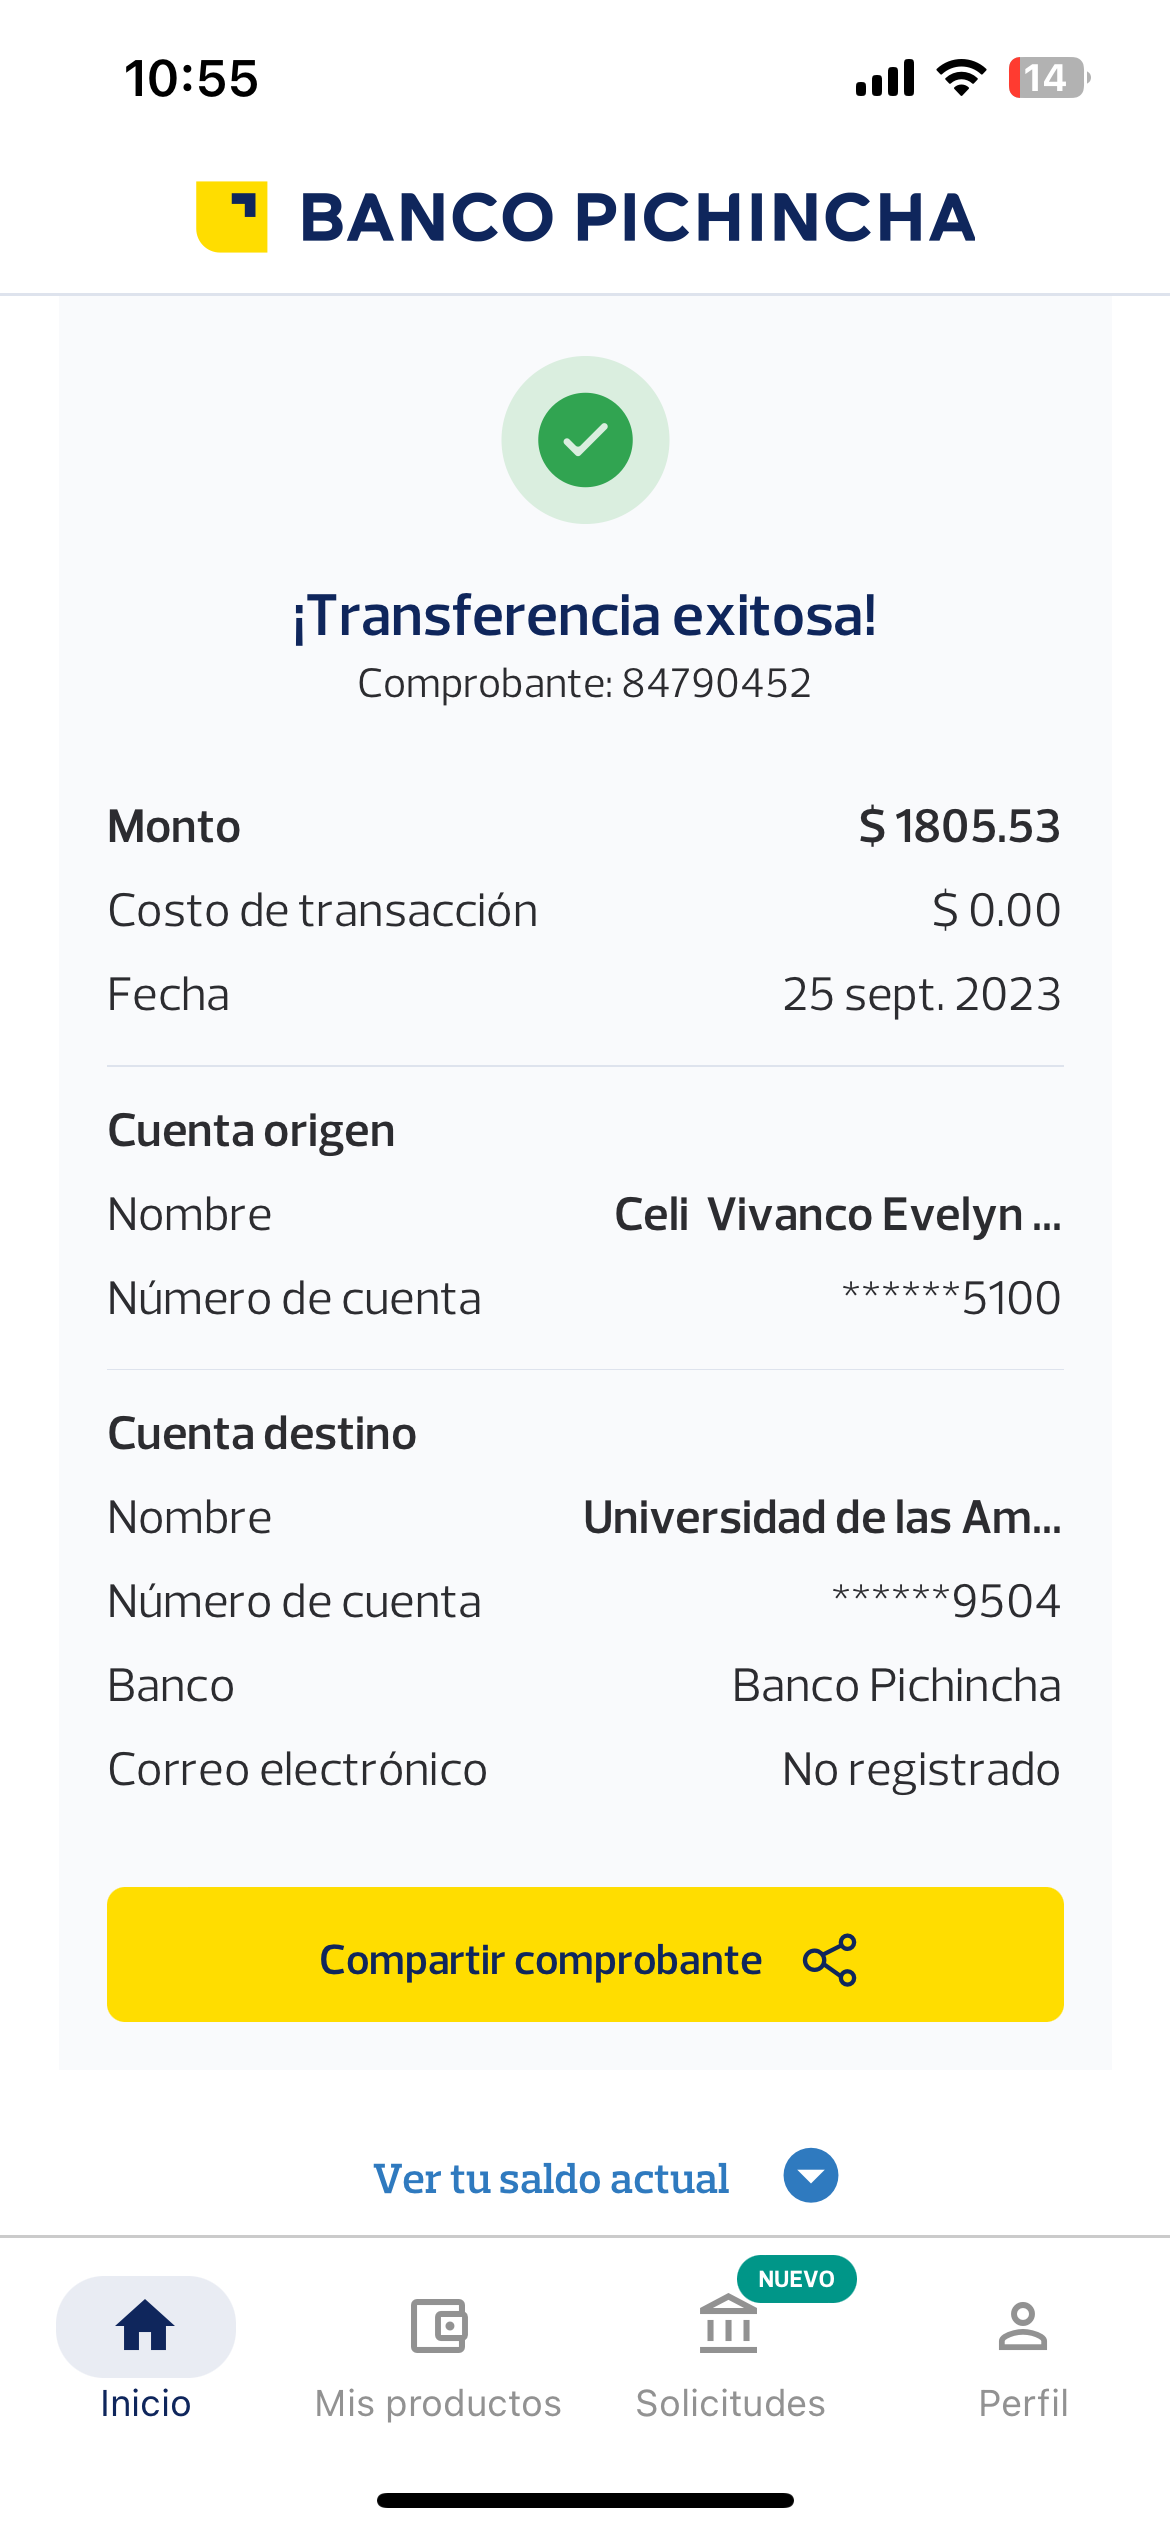Tap the home icon in navigation bar
Screen dimensions: 1170x2532
[x=146, y=2325]
